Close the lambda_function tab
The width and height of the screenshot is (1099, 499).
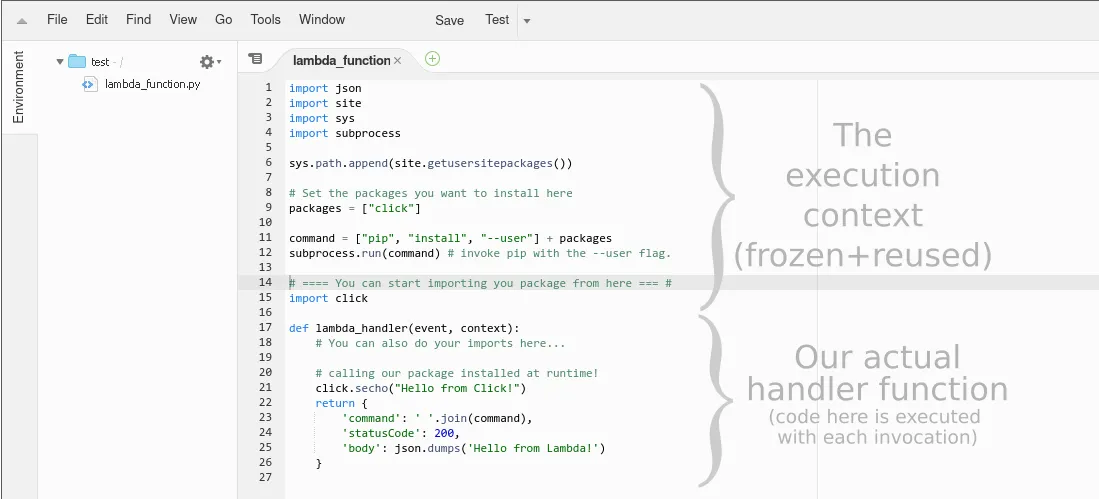click(397, 61)
